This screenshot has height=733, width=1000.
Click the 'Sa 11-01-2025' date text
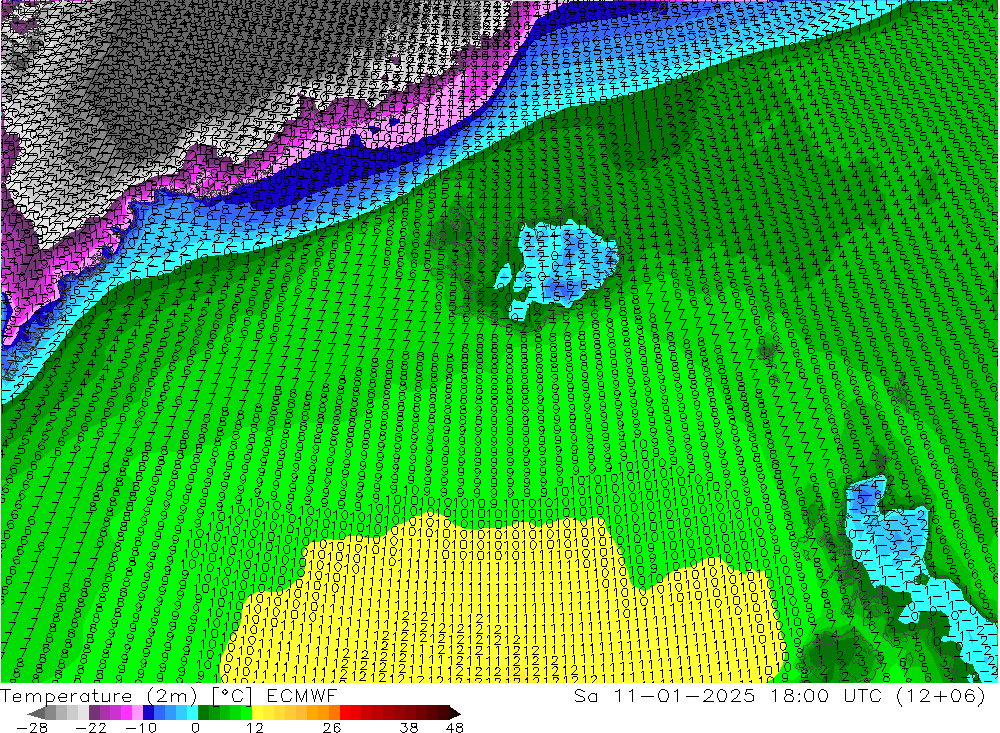(x=664, y=695)
